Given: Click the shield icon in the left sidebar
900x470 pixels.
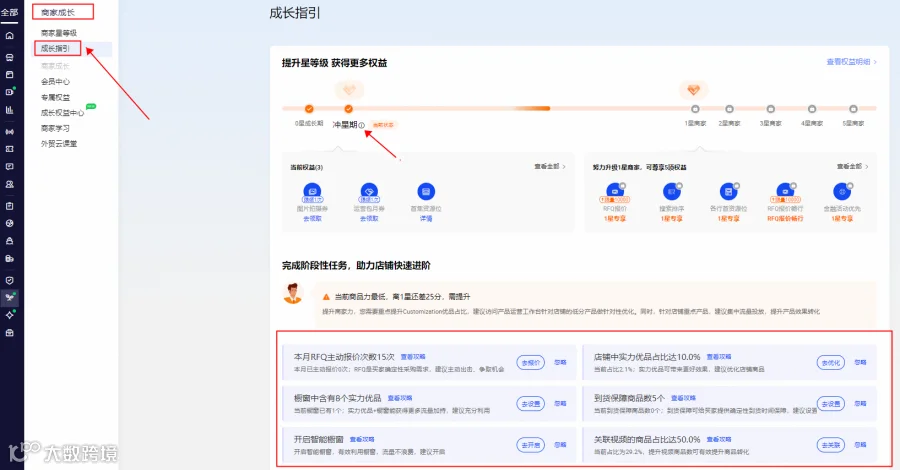Looking at the screenshot, I should 10,280.
